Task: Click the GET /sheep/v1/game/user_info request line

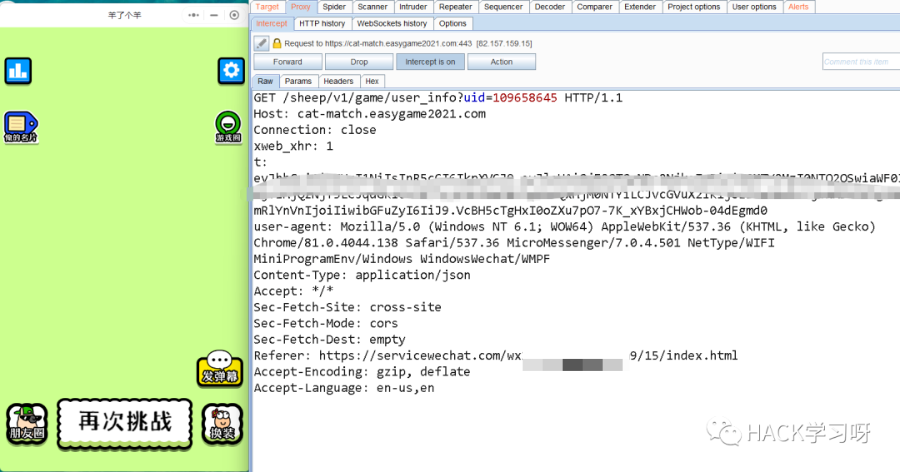Action: pyautogui.click(x=438, y=98)
